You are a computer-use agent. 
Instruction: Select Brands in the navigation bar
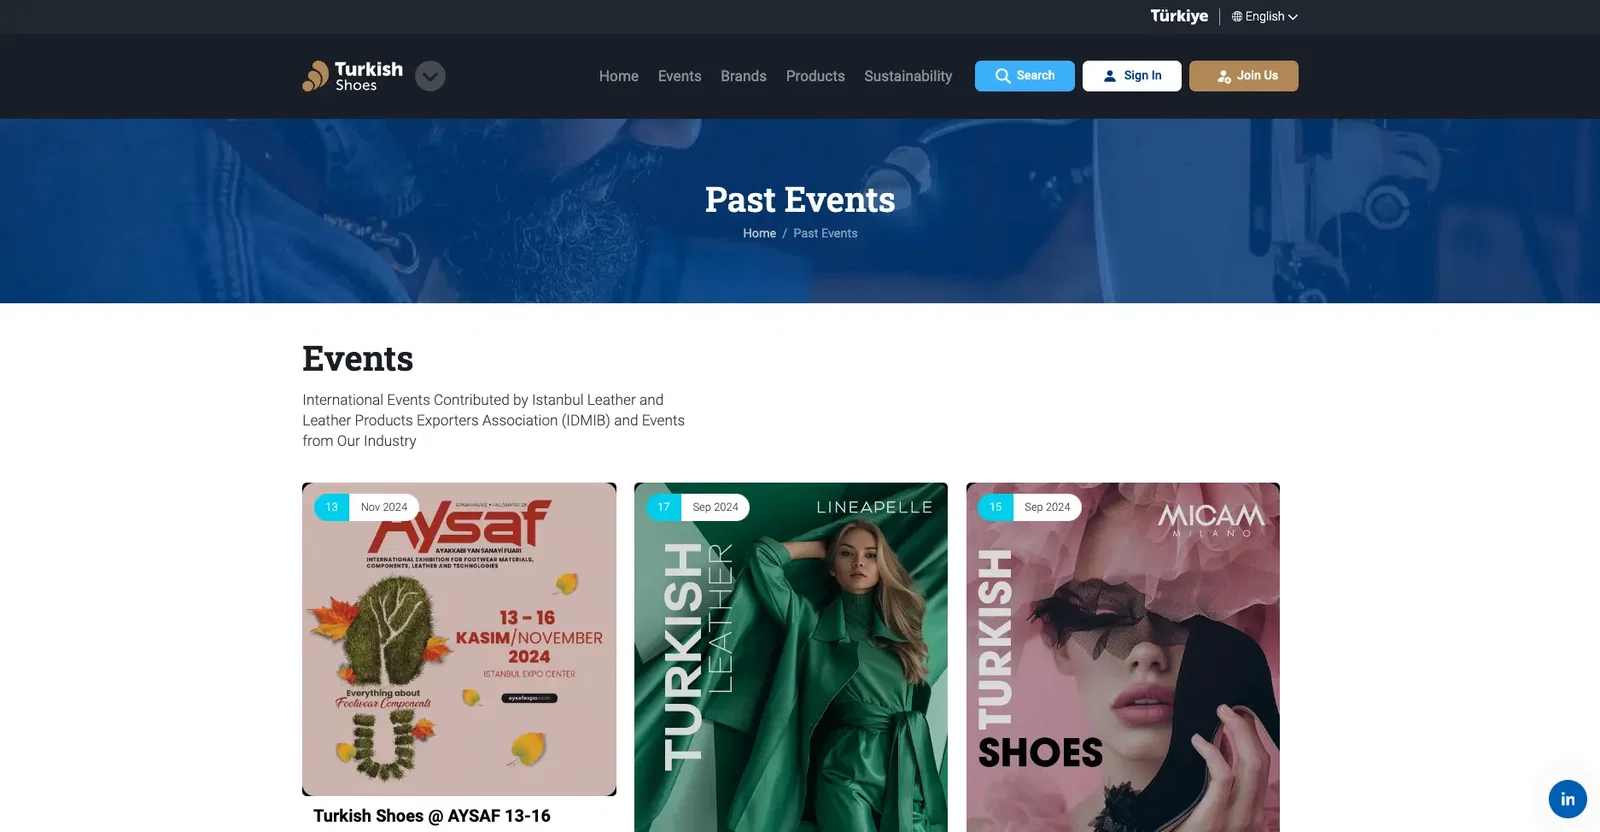(x=744, y=76)
